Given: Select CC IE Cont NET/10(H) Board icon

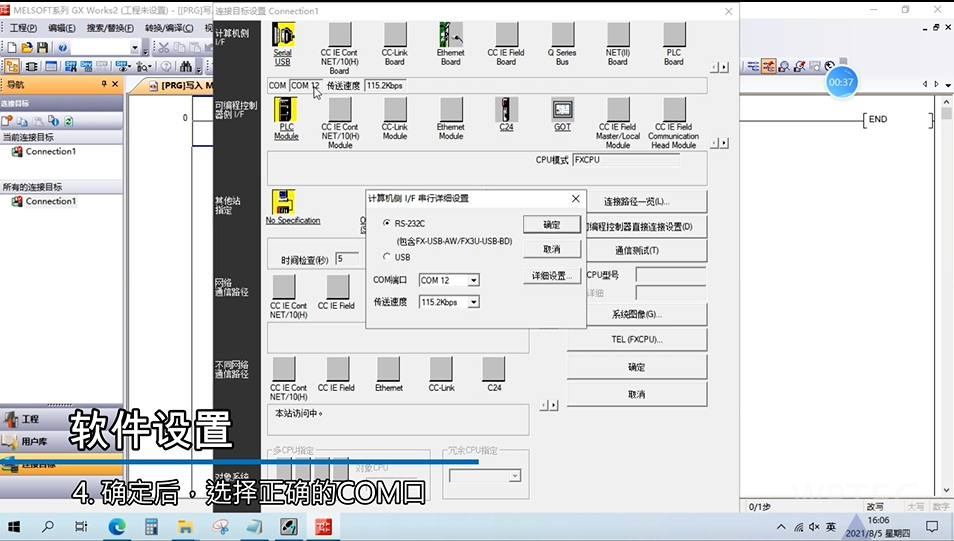Looking at the screenshot, I should (x=339, y=35).
